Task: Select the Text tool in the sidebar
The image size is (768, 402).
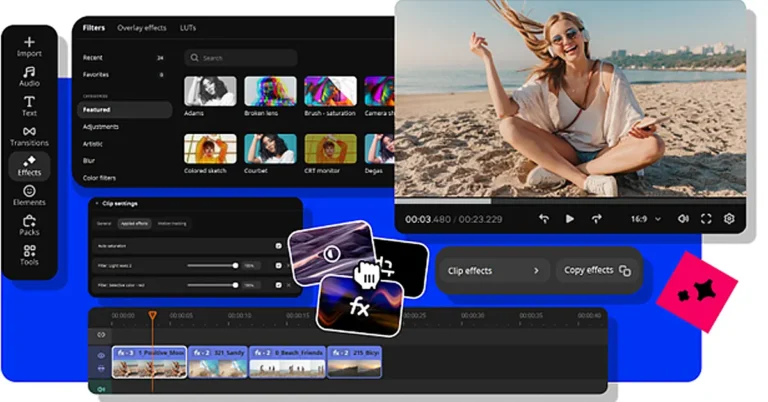Action: [x=29, y=106]
